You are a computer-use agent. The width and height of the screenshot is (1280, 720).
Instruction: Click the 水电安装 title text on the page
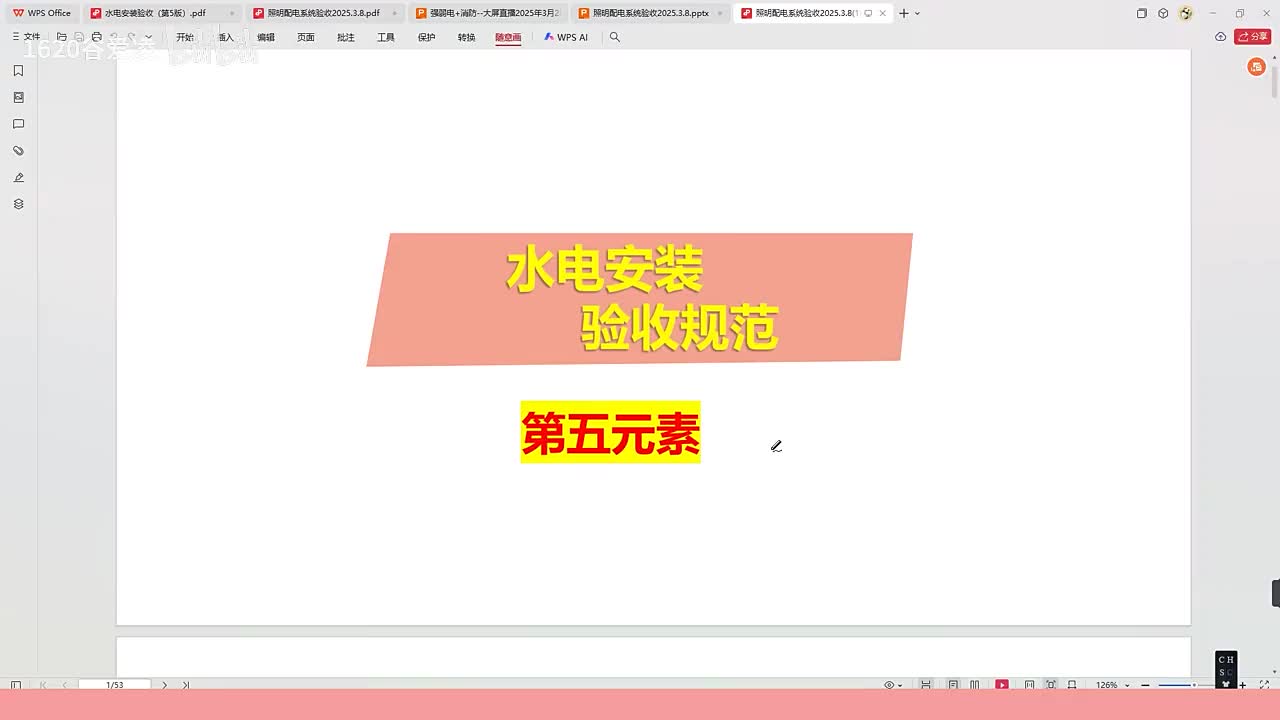click(x=605, y=270)
